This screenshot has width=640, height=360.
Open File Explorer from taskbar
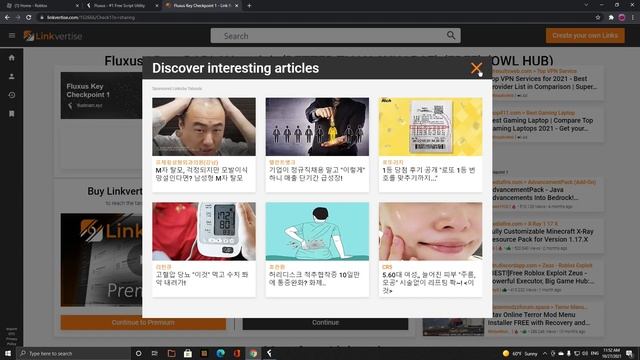[171, 353]
